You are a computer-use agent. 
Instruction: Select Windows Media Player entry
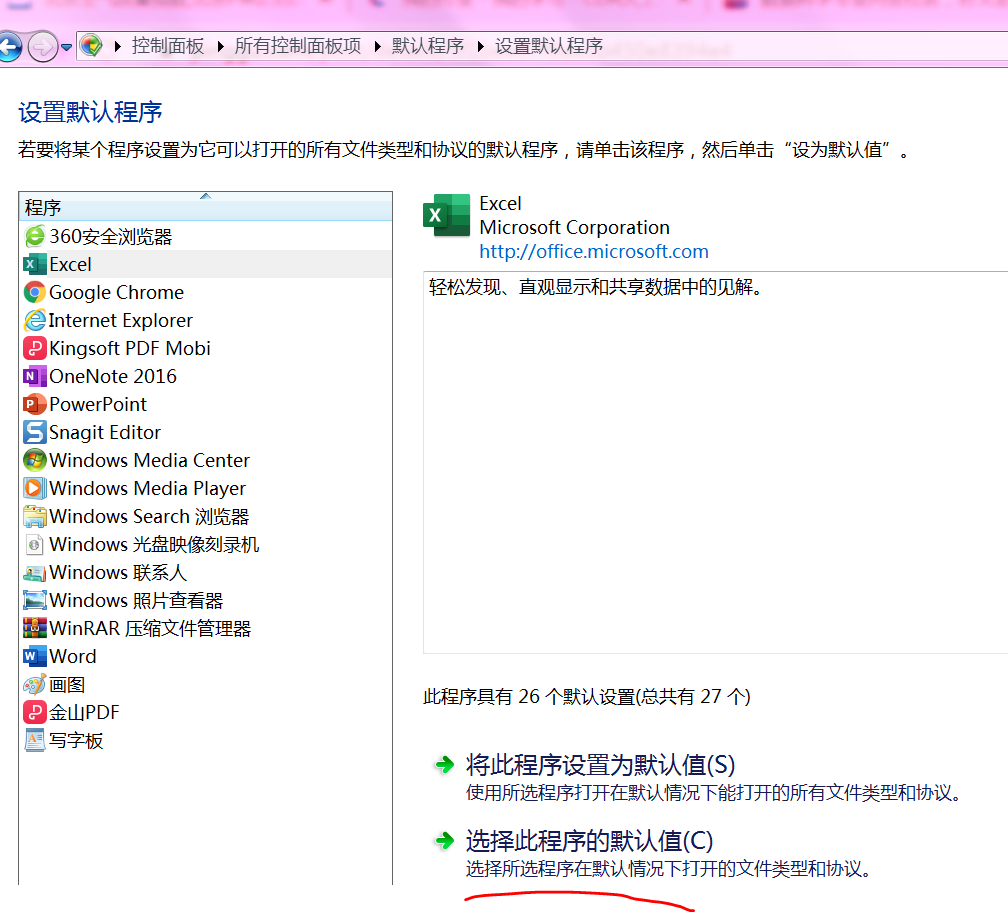point(147,488)
